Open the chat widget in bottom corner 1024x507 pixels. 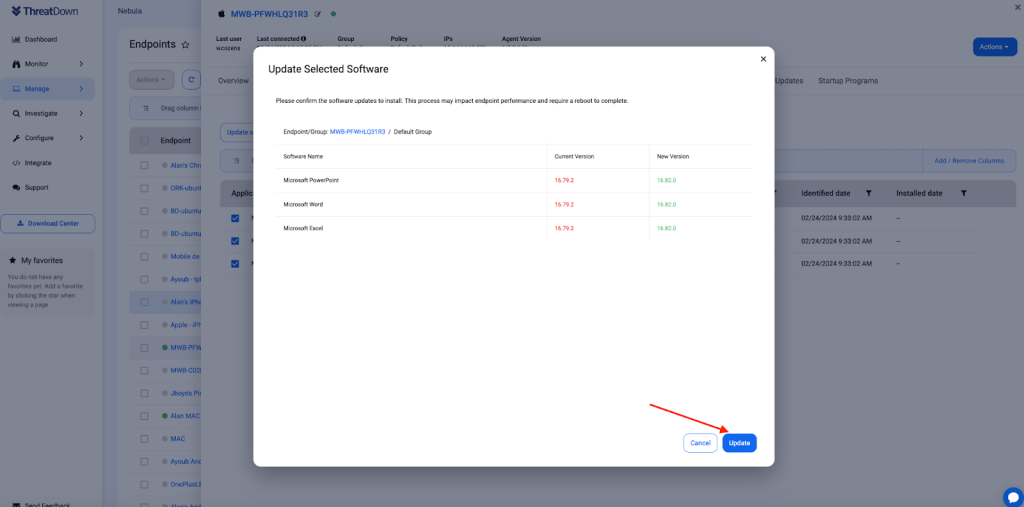[x=1012, y=496]
